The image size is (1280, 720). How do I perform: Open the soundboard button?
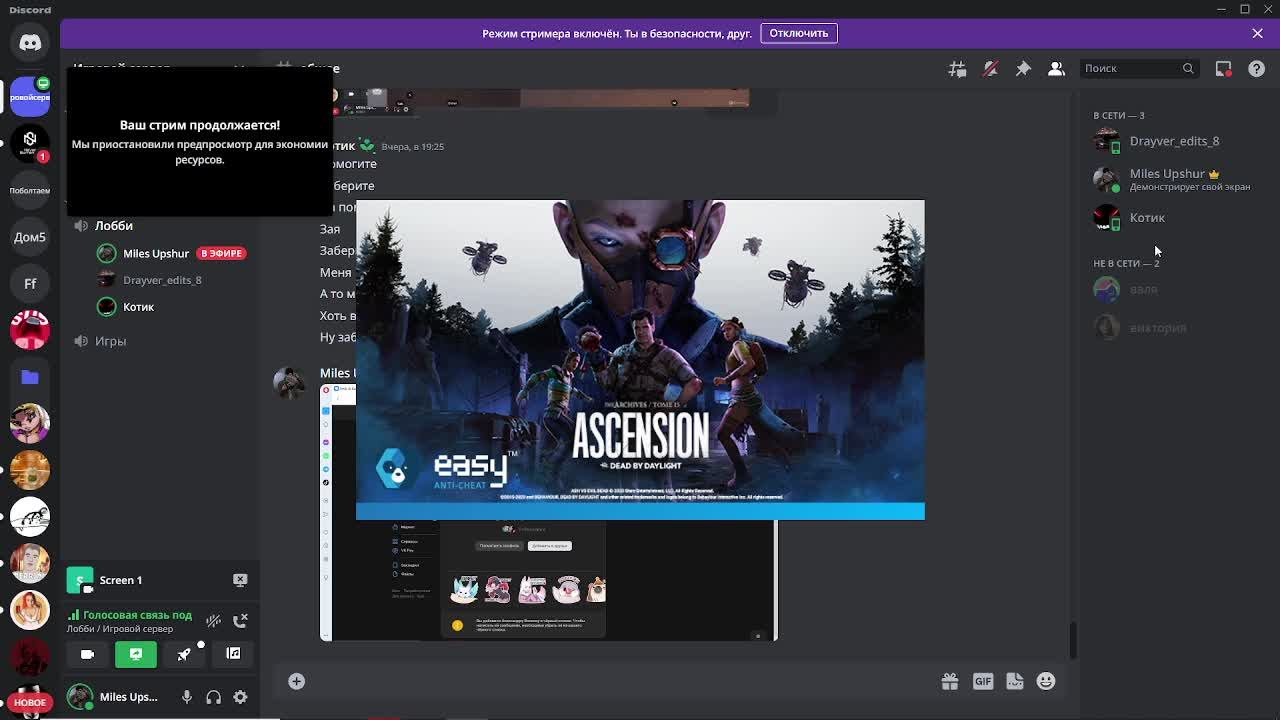pyautogui.click(x=233, y=654)
